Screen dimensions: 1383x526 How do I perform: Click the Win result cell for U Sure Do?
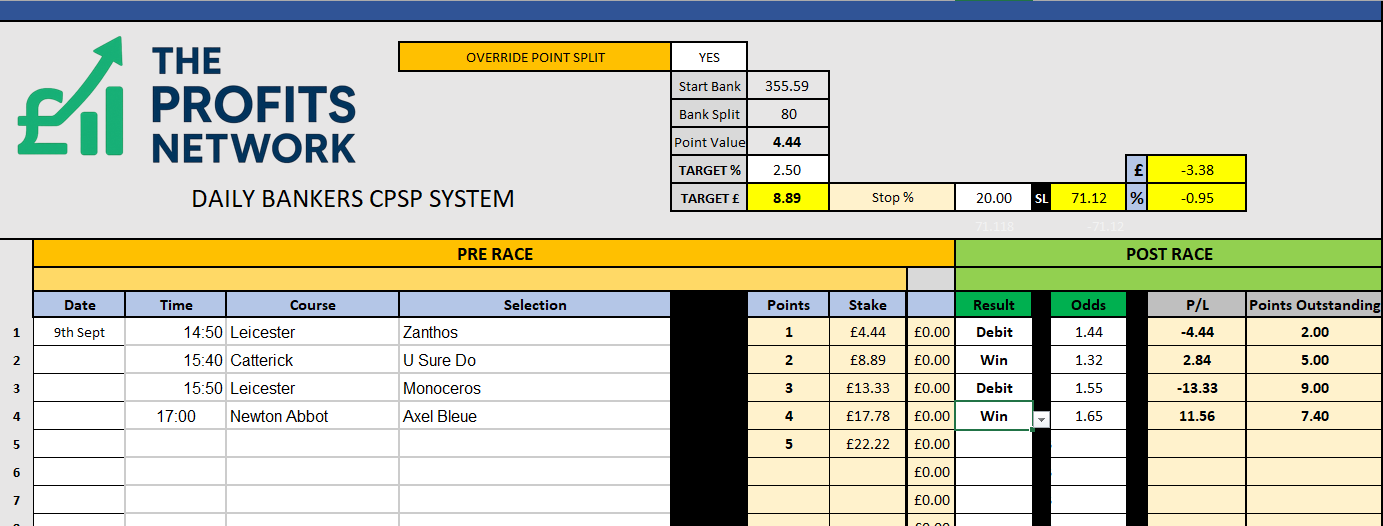[994, 360]
